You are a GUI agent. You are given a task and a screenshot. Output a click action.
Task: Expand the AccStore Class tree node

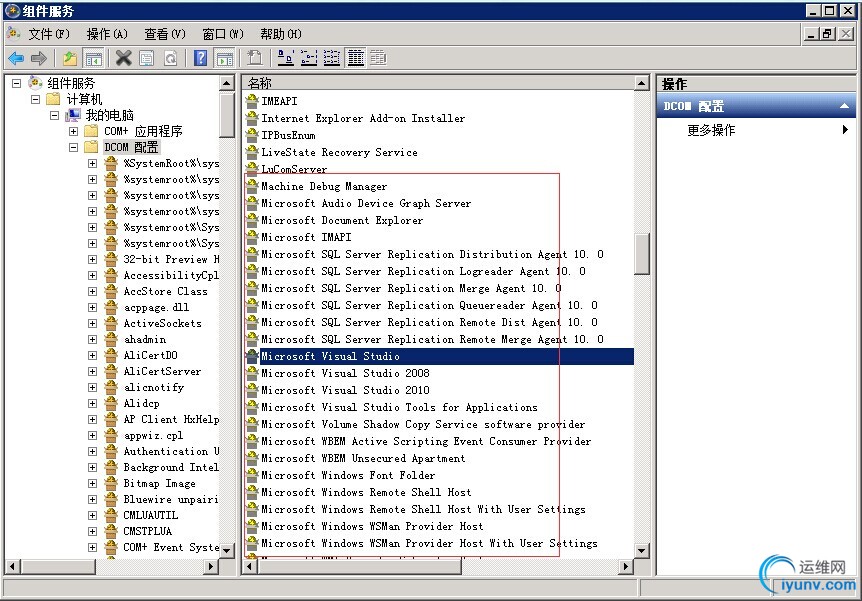[92, 291]
